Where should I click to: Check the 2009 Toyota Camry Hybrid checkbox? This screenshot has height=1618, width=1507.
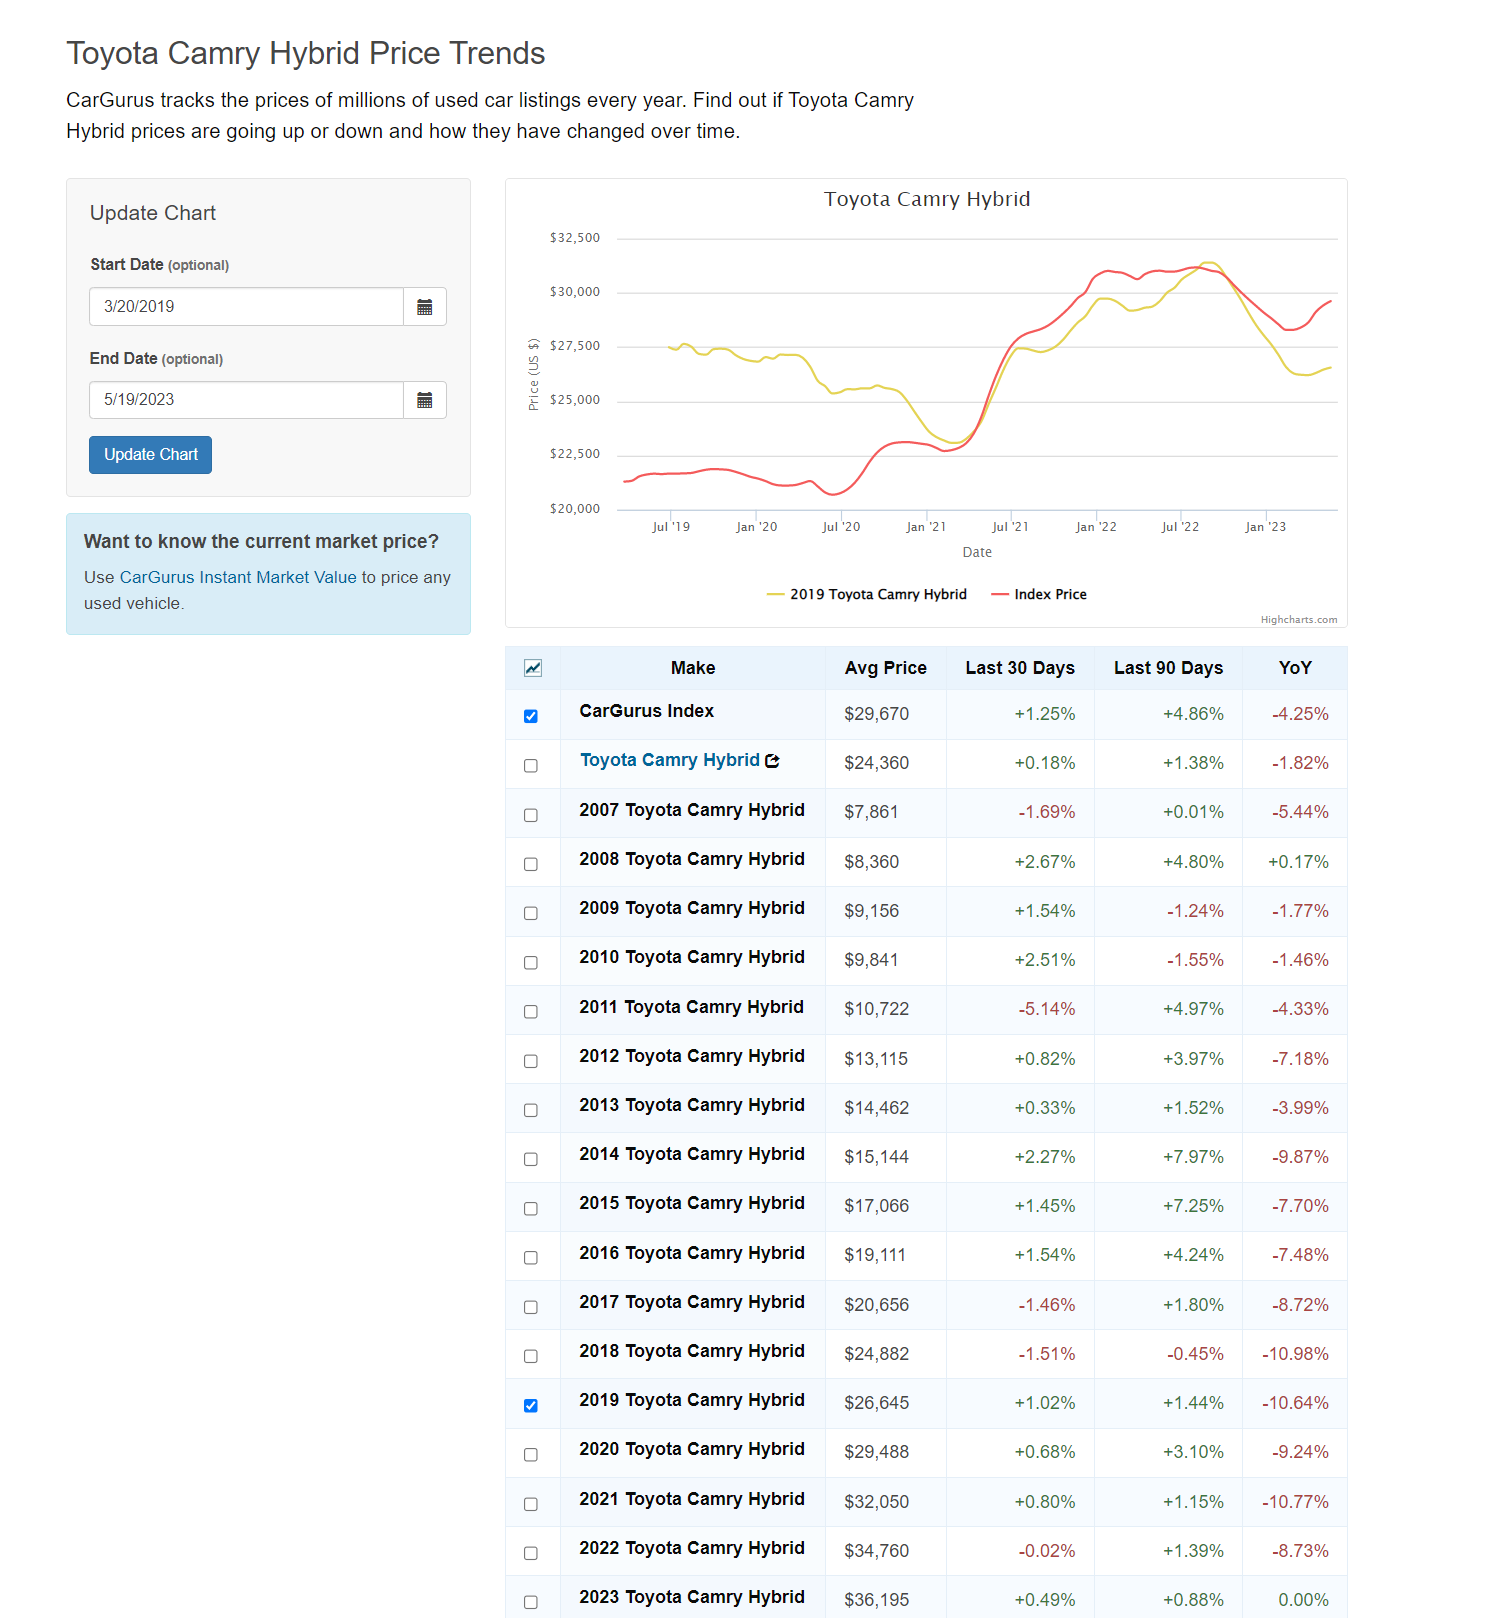[531, 913]
